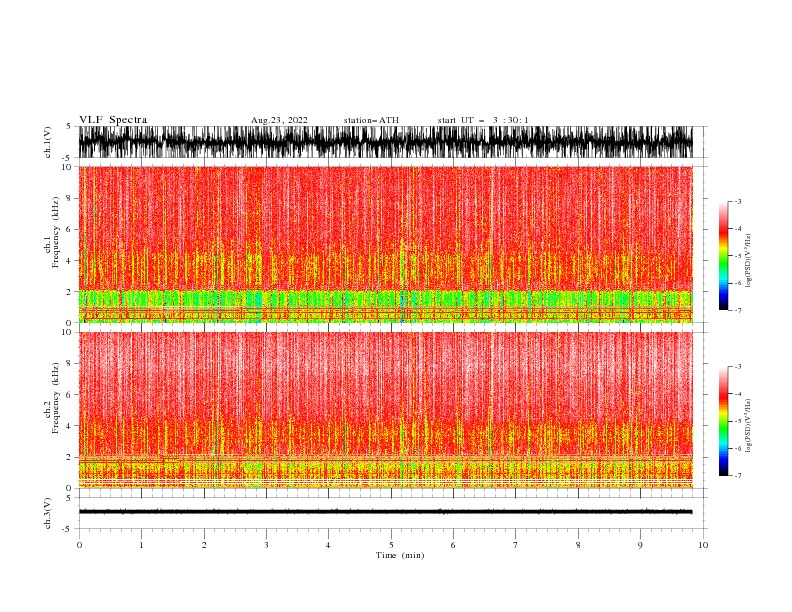
Task: Click the time axis tick label '1'
Action: (141, 545)
